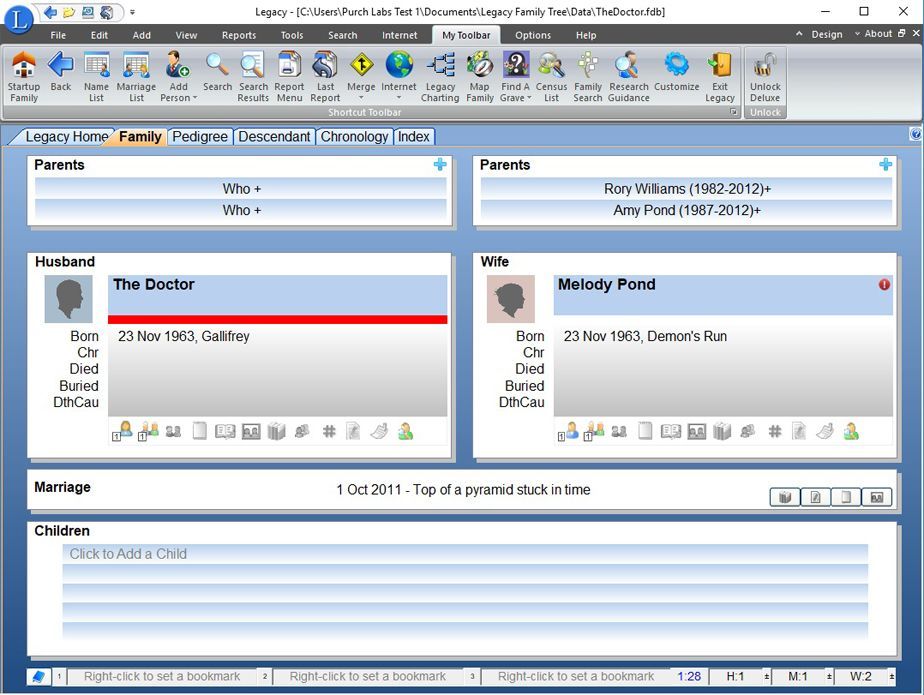Click The Doctor's silhouette photo
The image size is (924, 695).
[68, 299]
